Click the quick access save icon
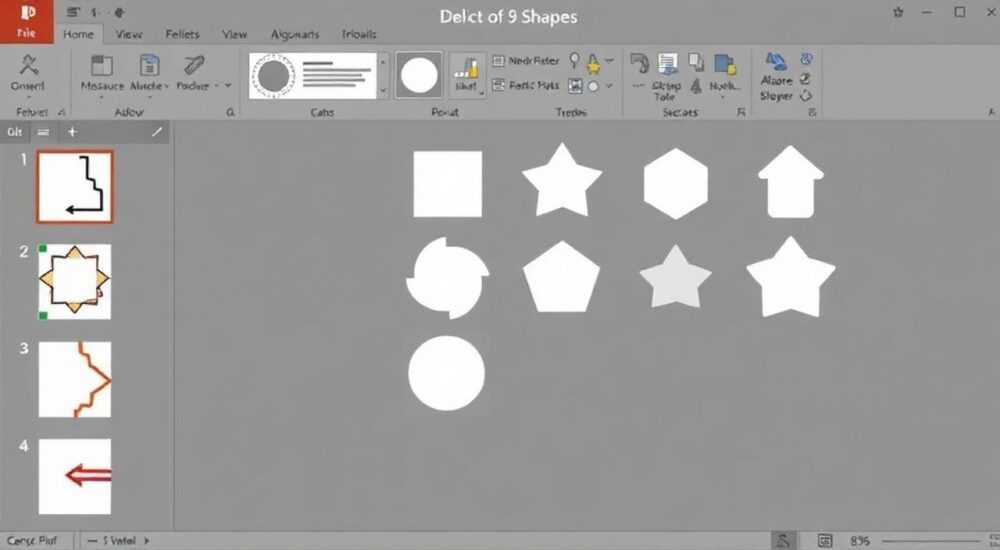This screenshot has width=1000, height=550. [x=74, y=12]
